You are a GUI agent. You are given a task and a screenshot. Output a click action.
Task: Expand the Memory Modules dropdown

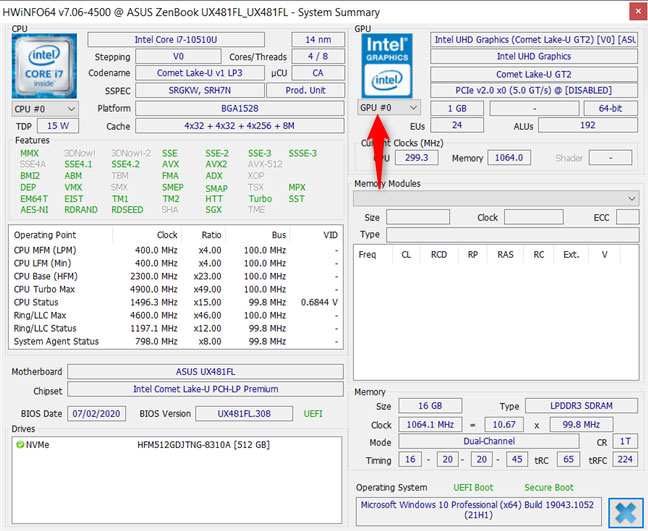[495, 199]
